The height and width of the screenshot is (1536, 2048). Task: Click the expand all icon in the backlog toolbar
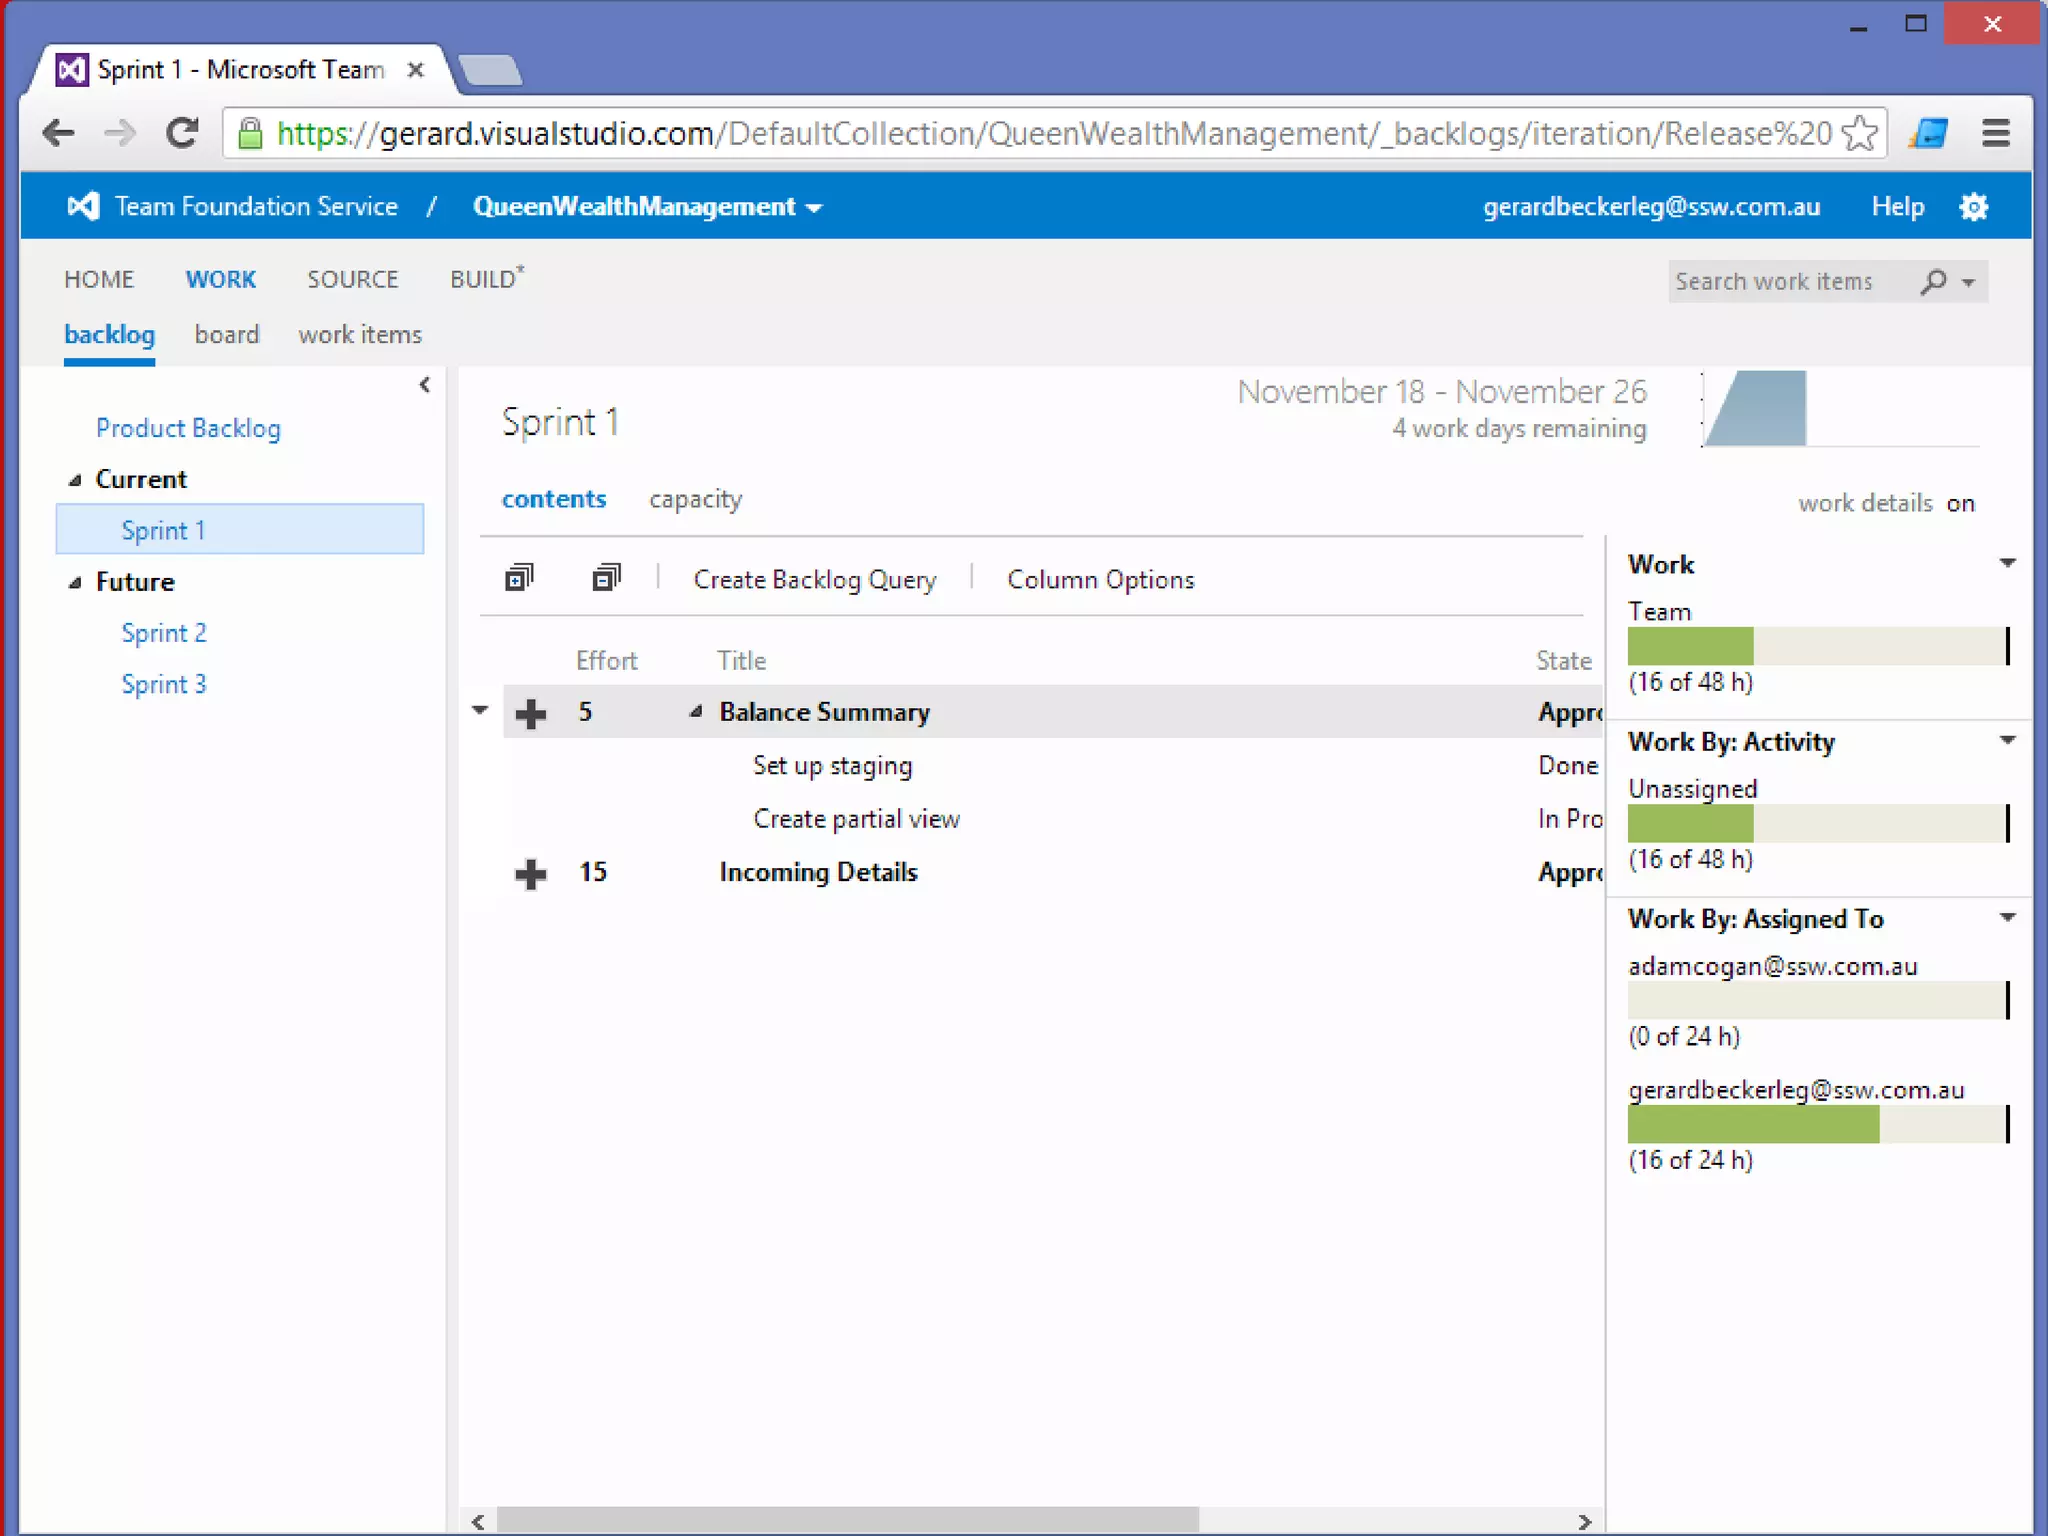click(519, 578)
